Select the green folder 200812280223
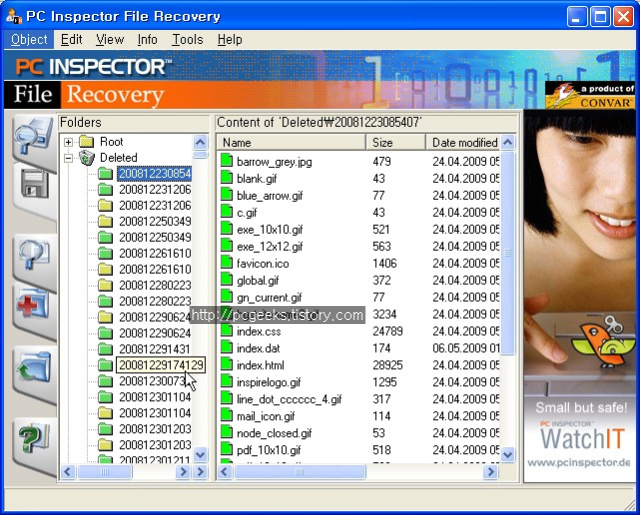This screenshot has width=640, height=515. pyautogui.click(x=155, y=302)
